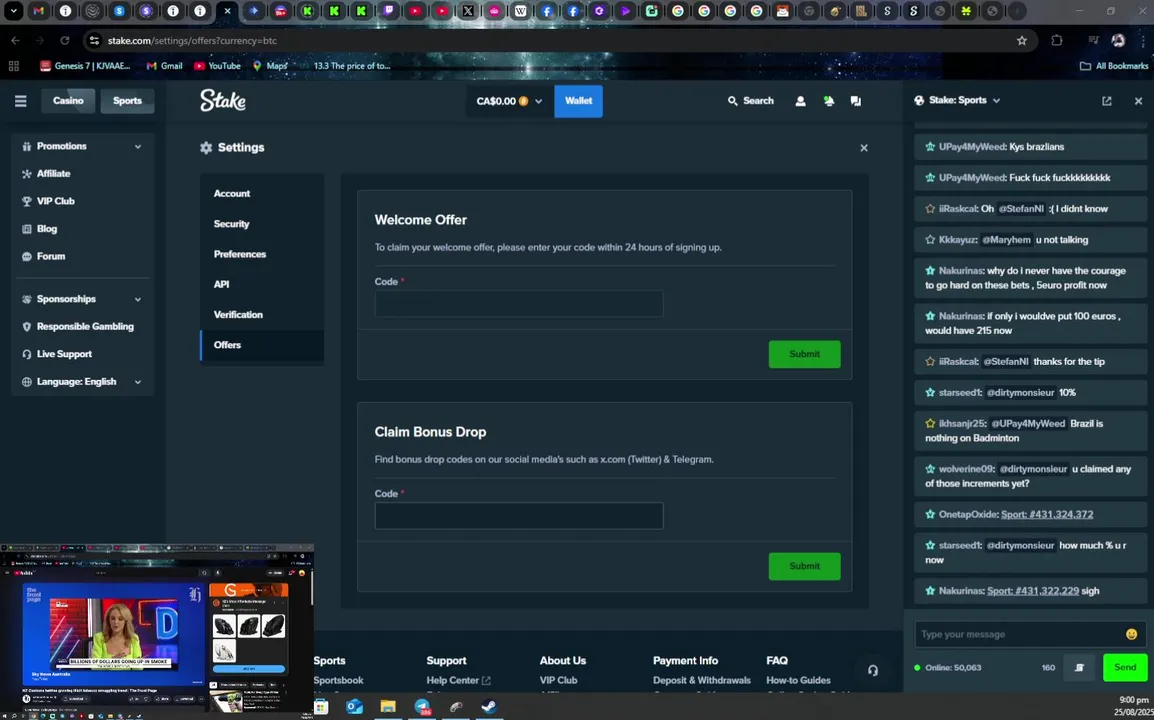
Task: Open the browser extensions puzzle icon
Action: pyautogui.click(x=1057, y=40)
